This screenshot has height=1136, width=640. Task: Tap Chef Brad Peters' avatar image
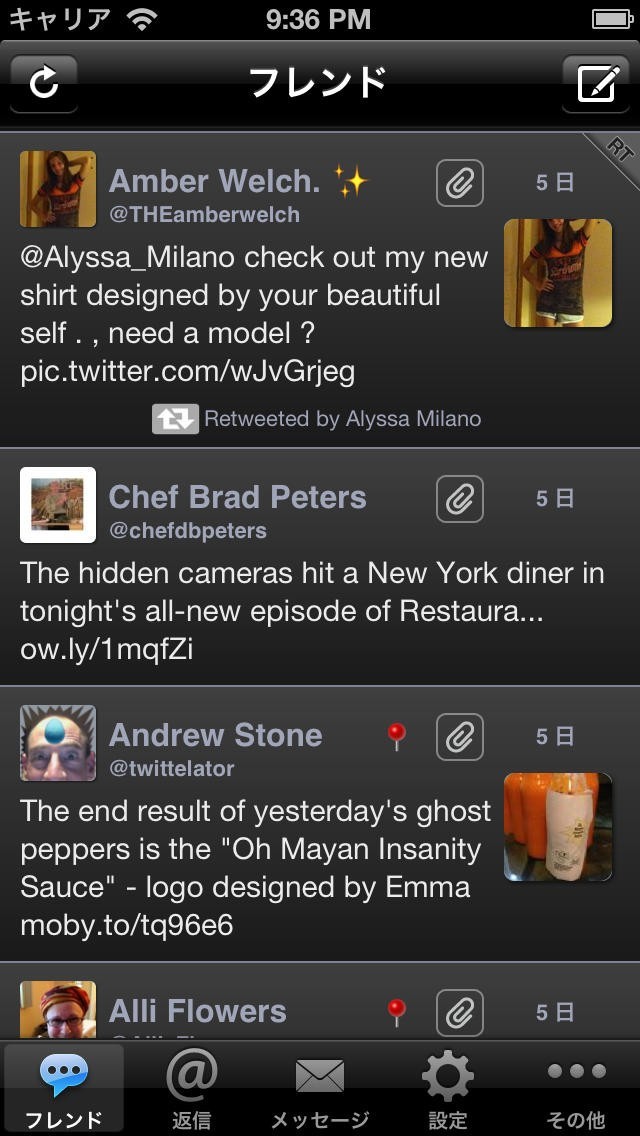[58, 505]
